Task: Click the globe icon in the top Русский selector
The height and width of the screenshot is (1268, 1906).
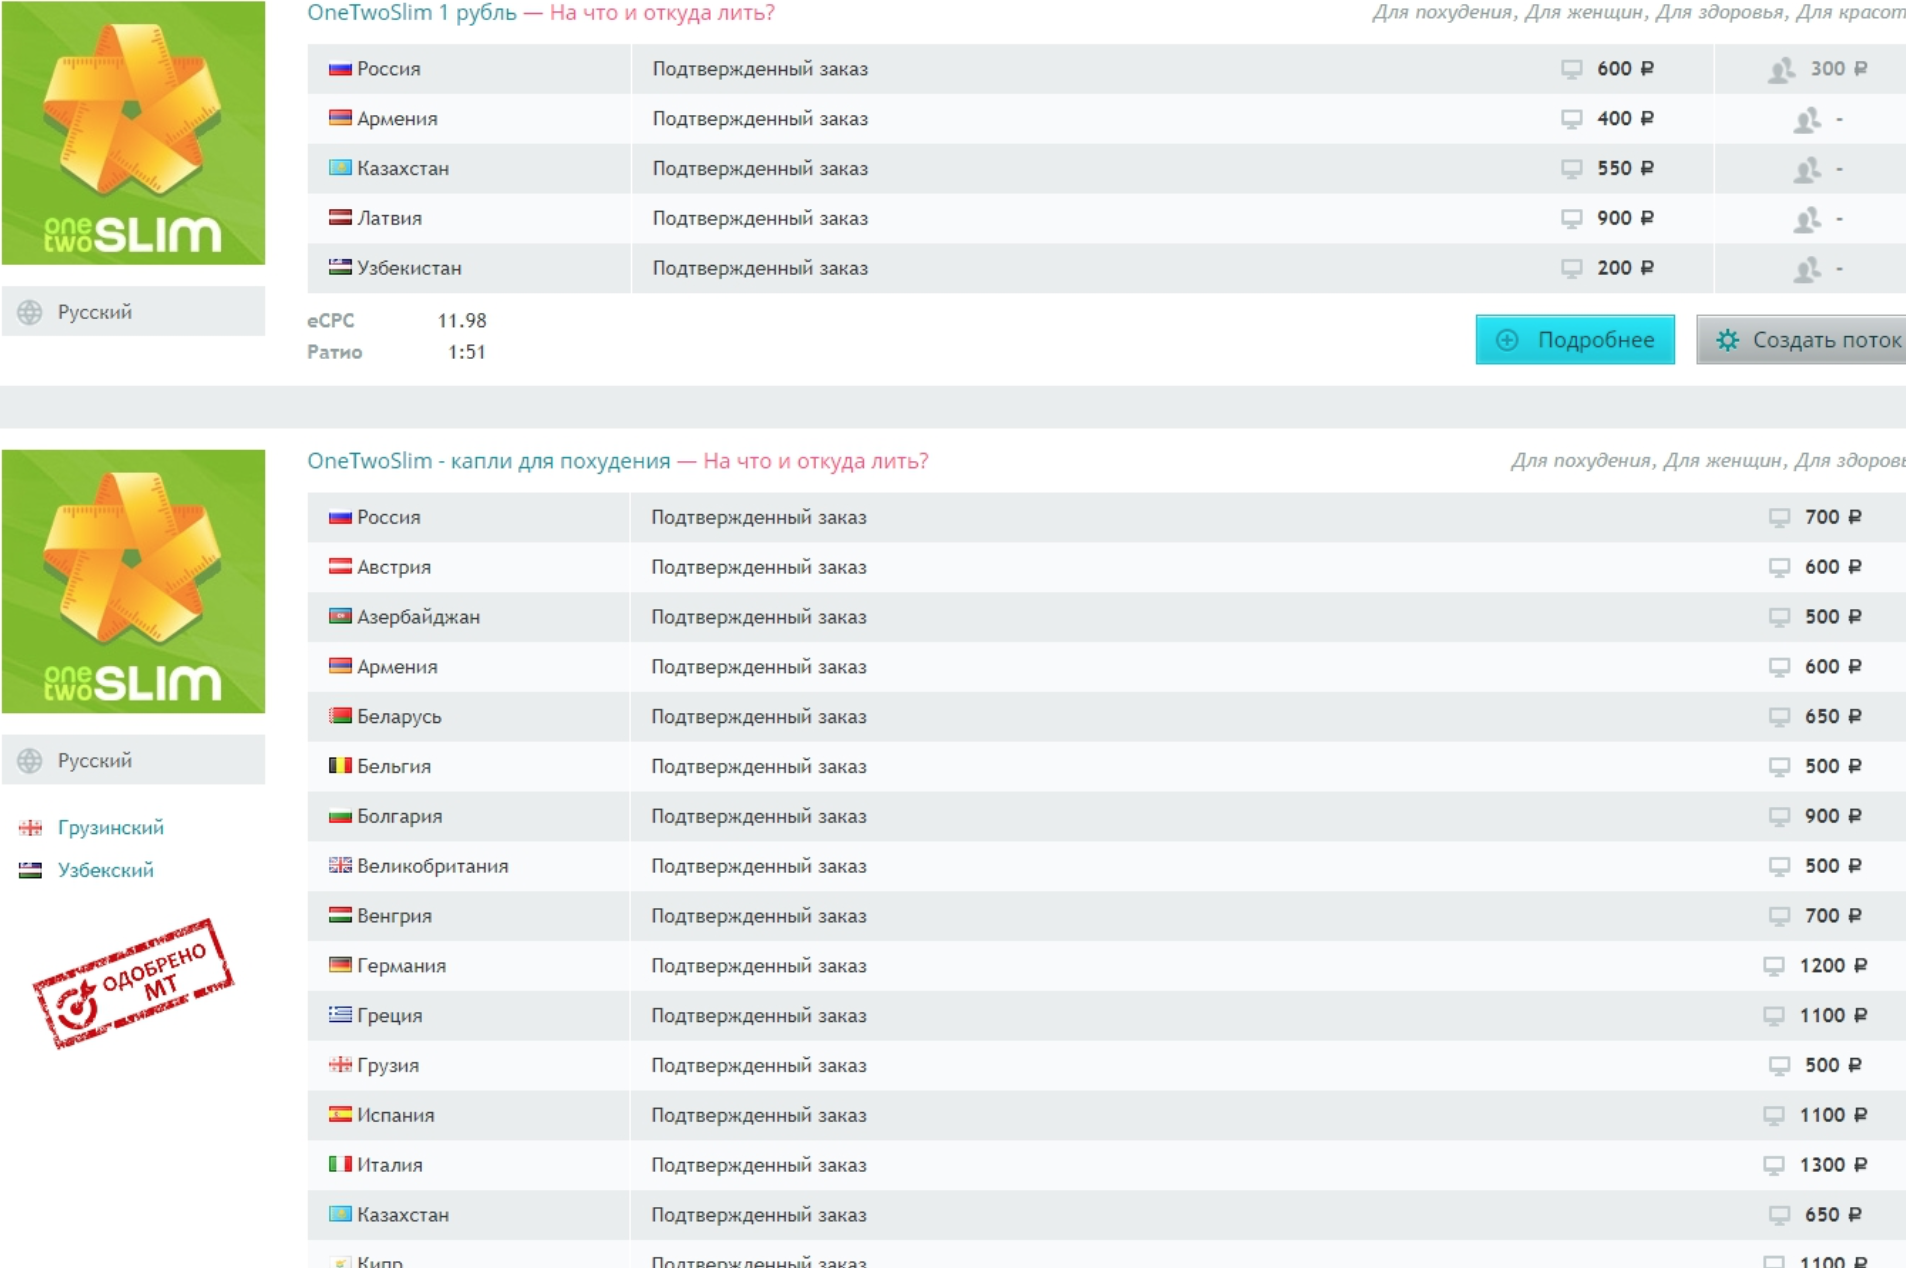Action: 30,312
